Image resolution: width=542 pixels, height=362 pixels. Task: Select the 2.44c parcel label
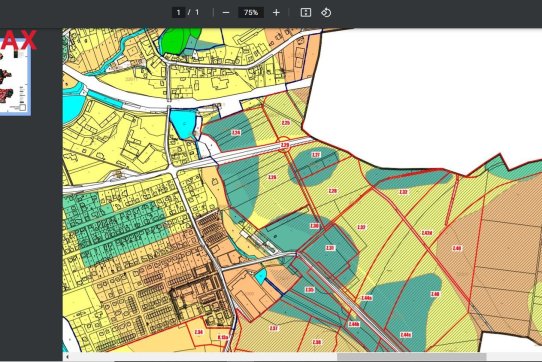pos(406,335)
